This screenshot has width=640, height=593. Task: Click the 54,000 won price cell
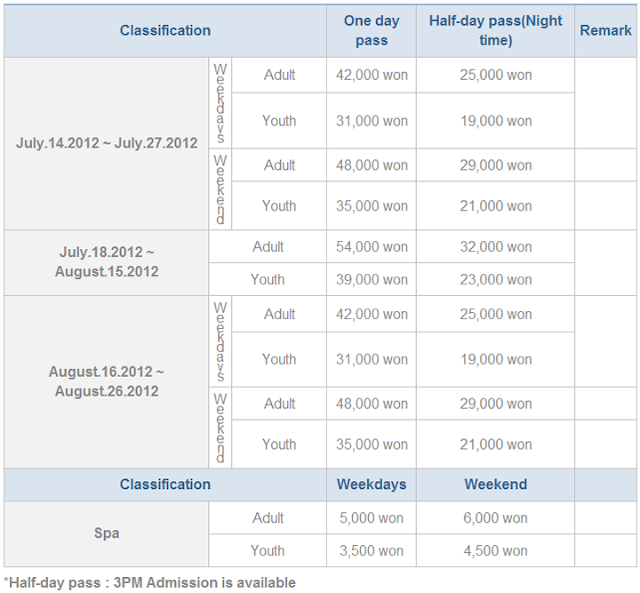pyautogui.click(x=371, y=247)
